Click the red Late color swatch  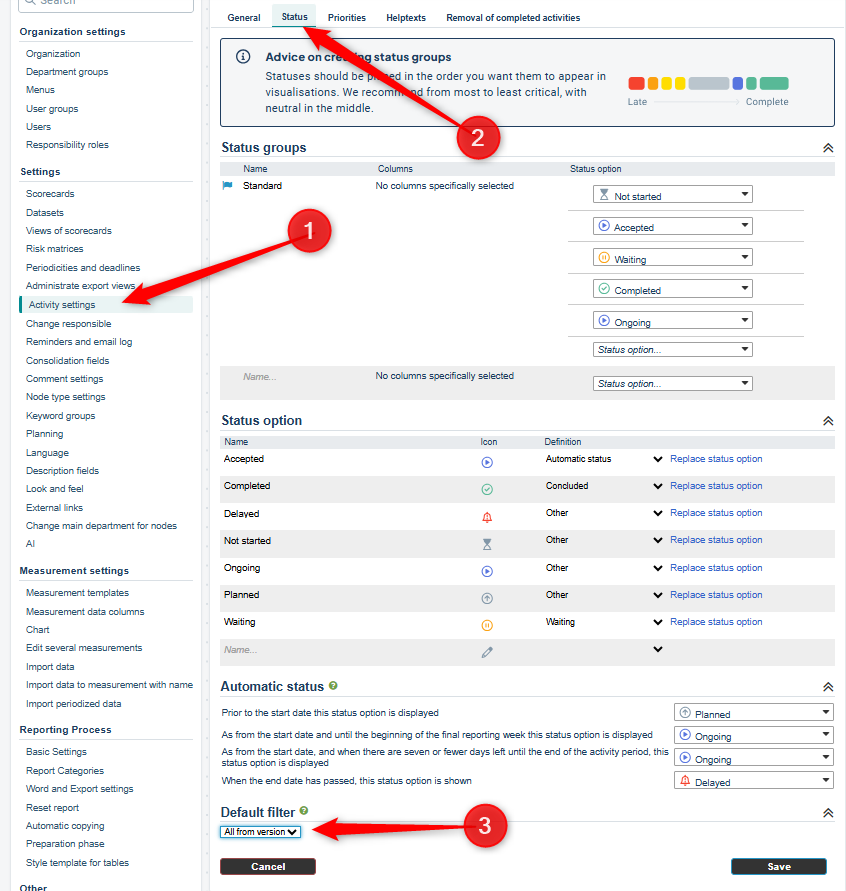click(x=636, y=84)
